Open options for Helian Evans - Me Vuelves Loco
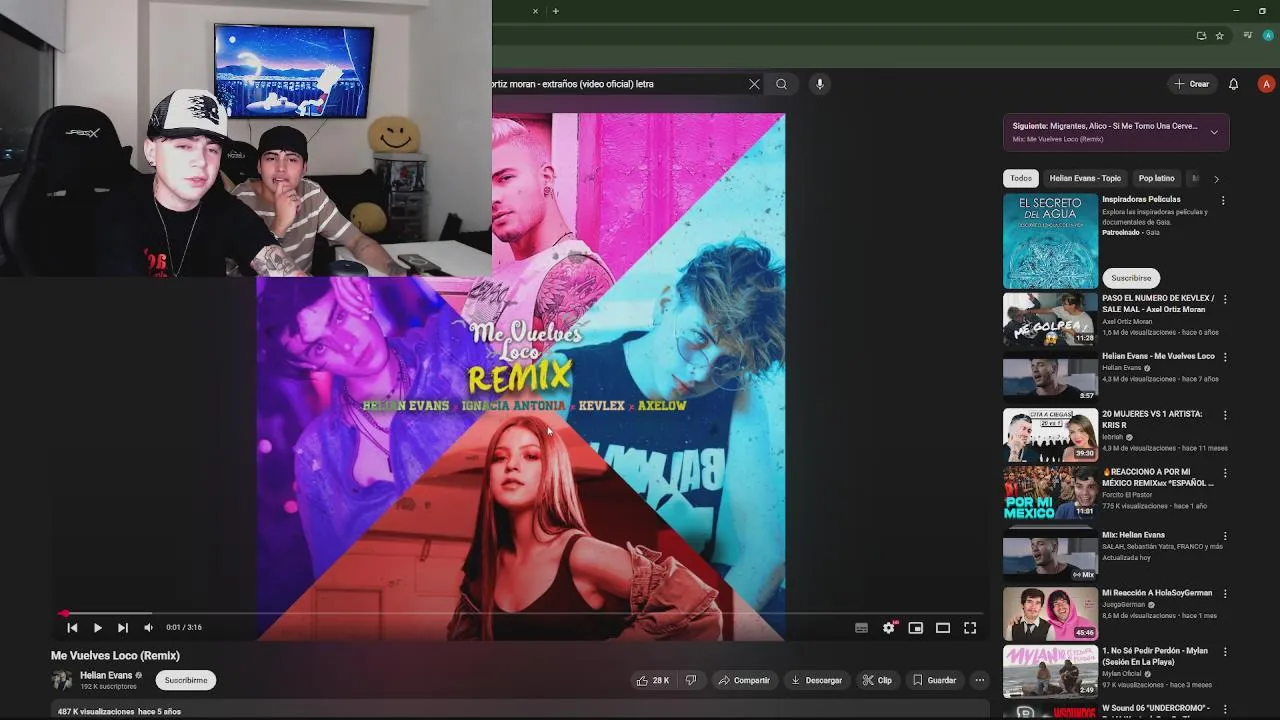1280x720 pixels. point(1225,357)
